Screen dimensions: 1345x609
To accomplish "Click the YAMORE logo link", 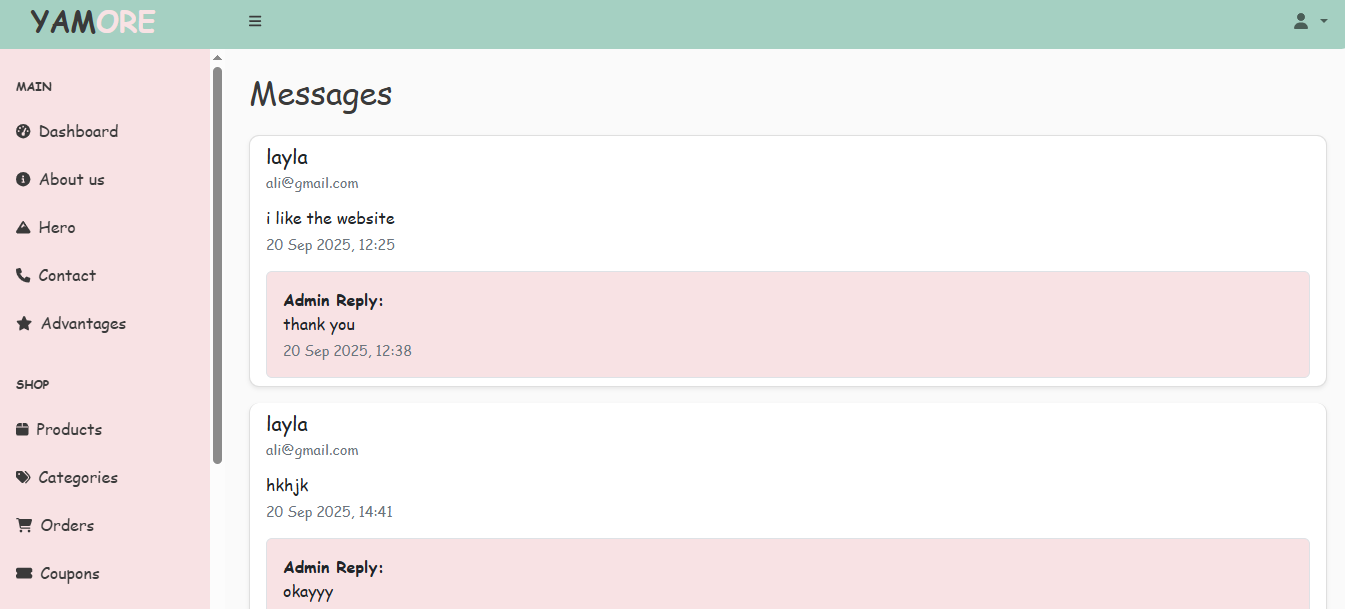I will click(93, 21).
